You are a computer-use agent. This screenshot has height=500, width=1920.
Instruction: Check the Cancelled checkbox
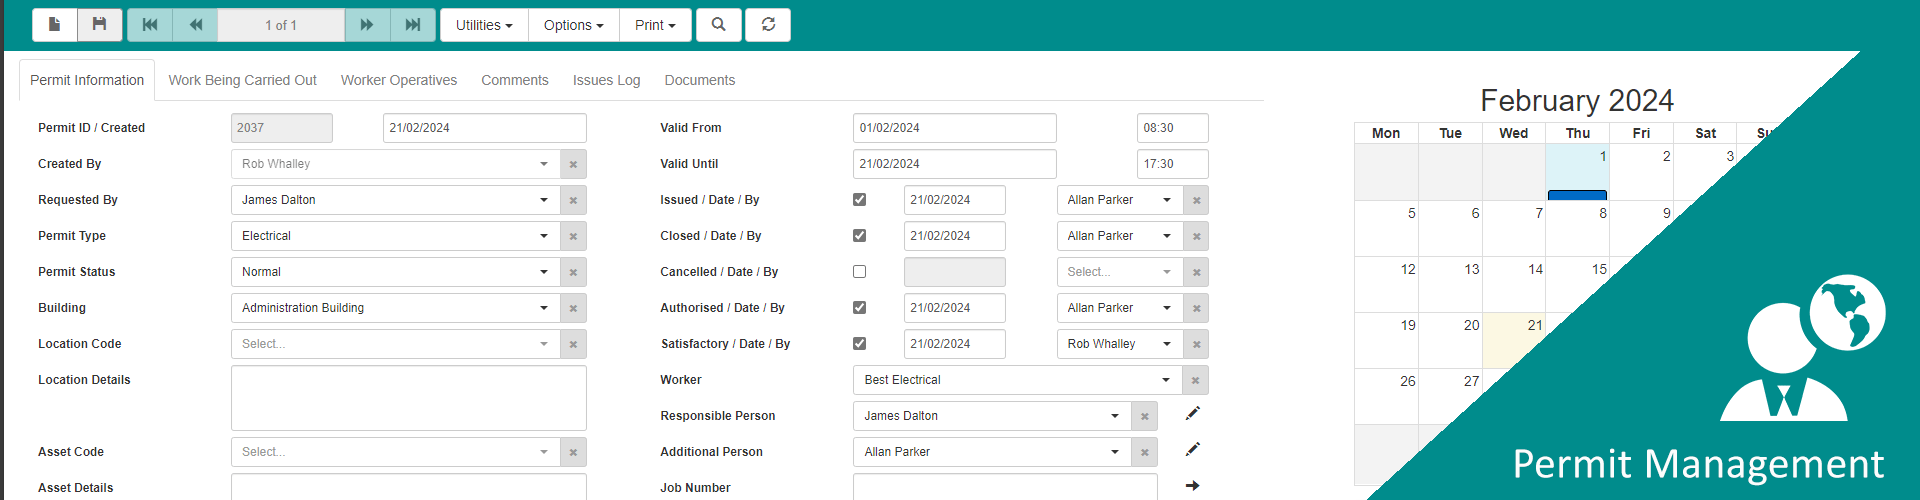[859, 272]
